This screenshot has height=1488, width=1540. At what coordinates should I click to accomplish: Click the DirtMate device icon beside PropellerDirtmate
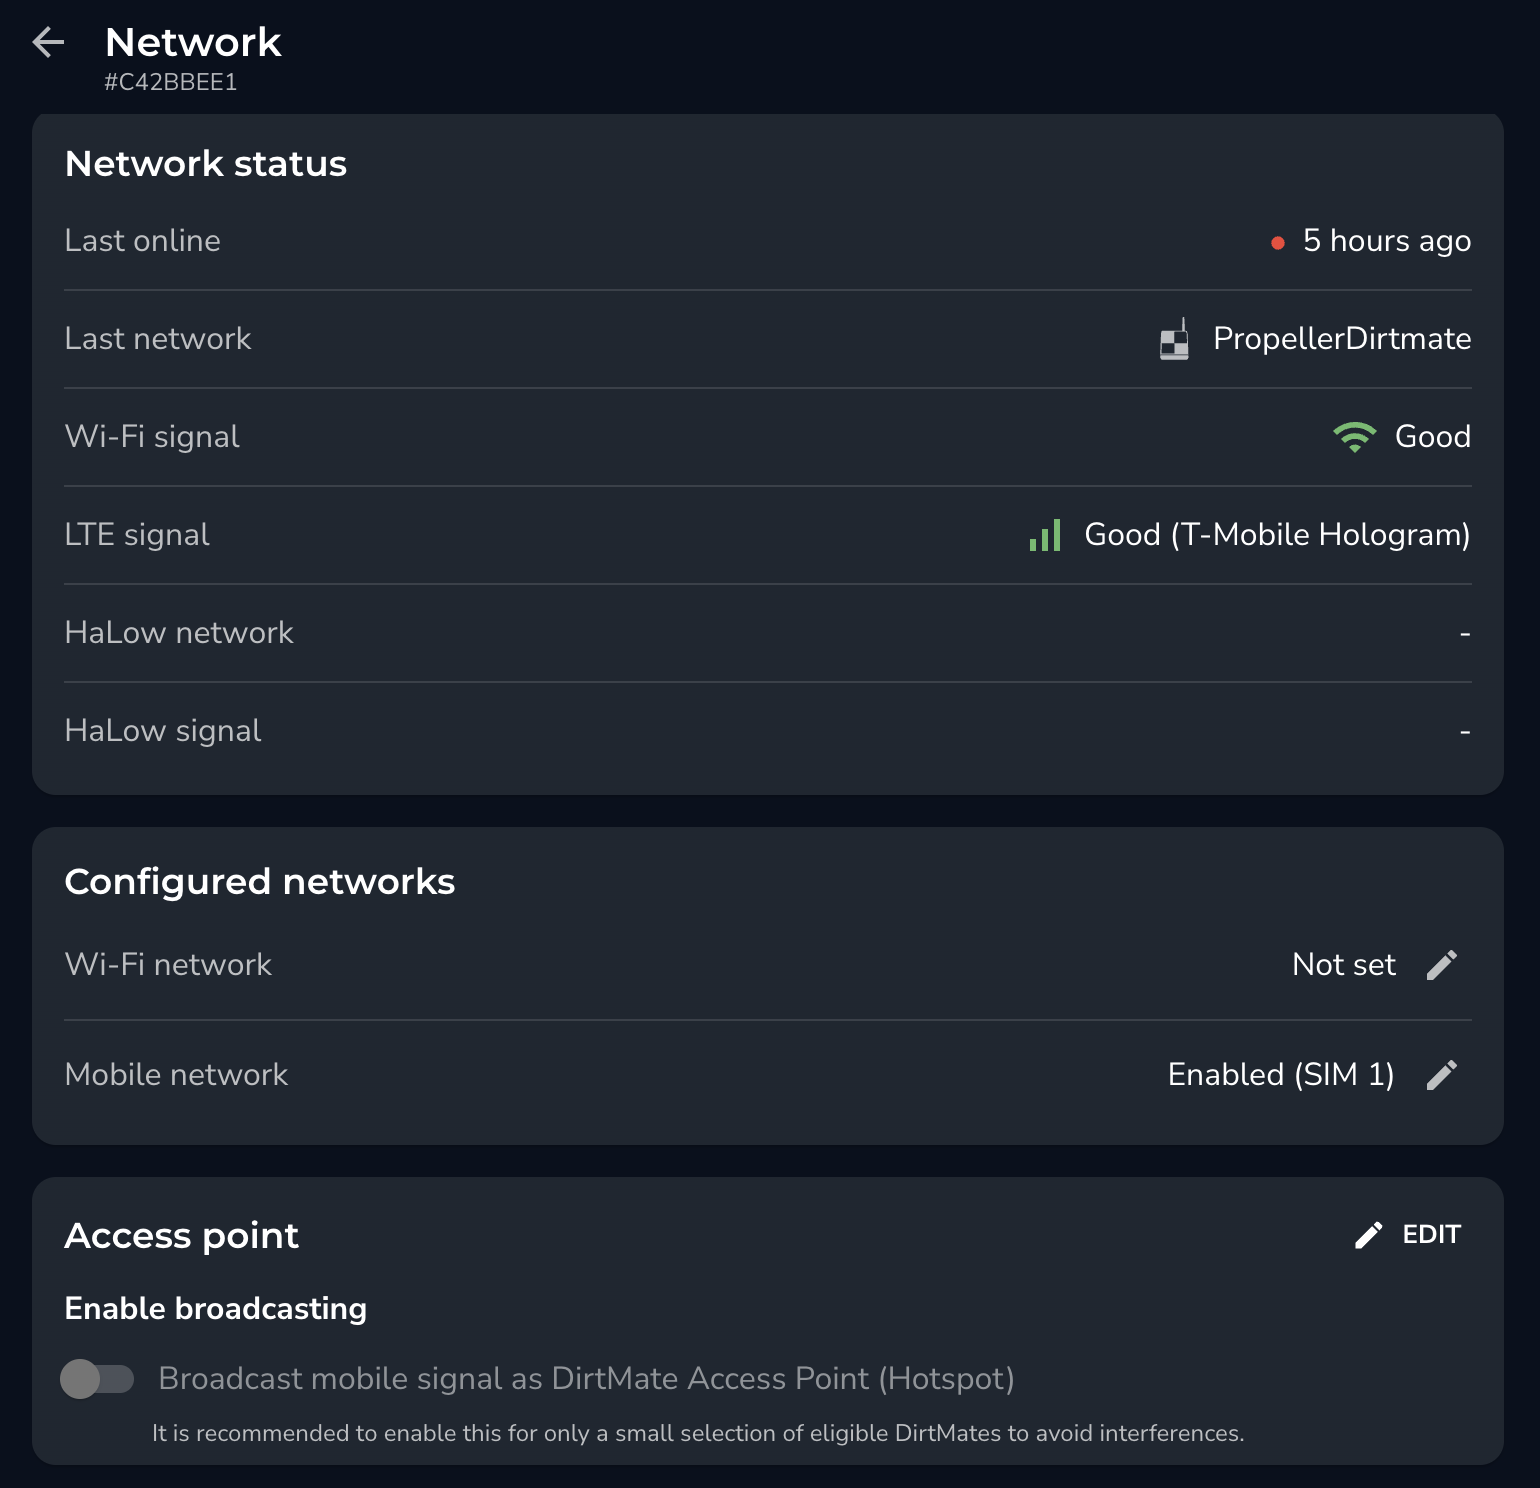[1174, 339]
